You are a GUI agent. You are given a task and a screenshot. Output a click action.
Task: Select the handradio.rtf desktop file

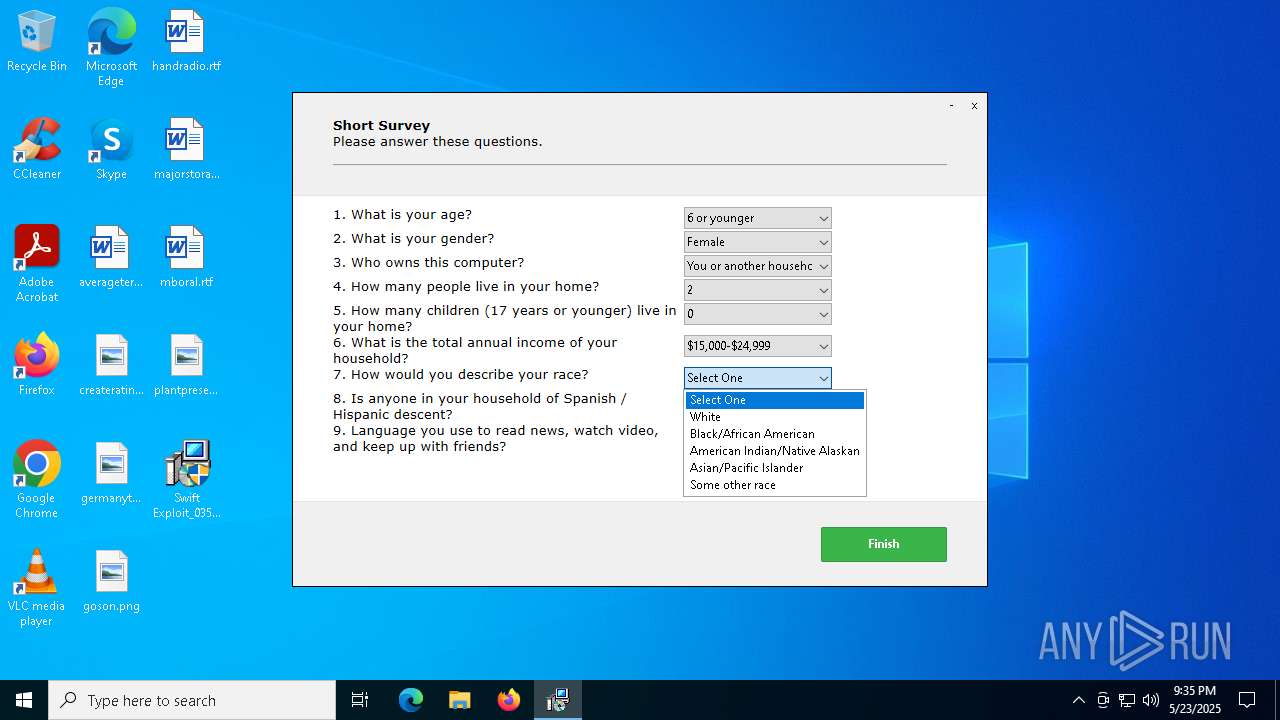pos(186,41)
